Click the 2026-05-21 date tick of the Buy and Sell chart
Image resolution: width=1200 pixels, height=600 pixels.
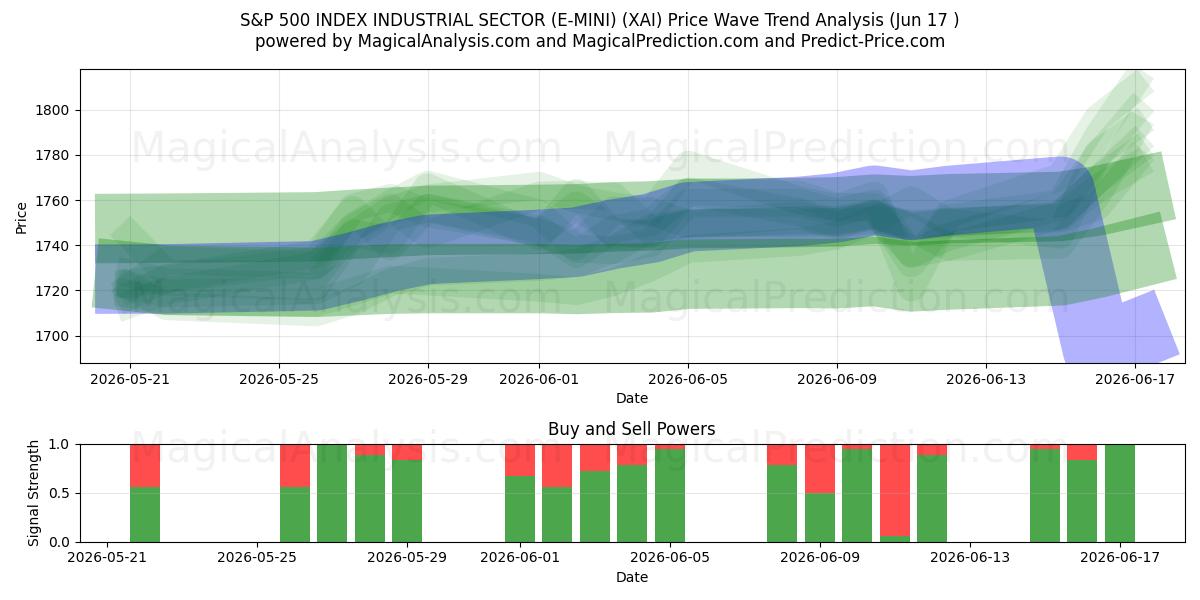tap(107, 558)
